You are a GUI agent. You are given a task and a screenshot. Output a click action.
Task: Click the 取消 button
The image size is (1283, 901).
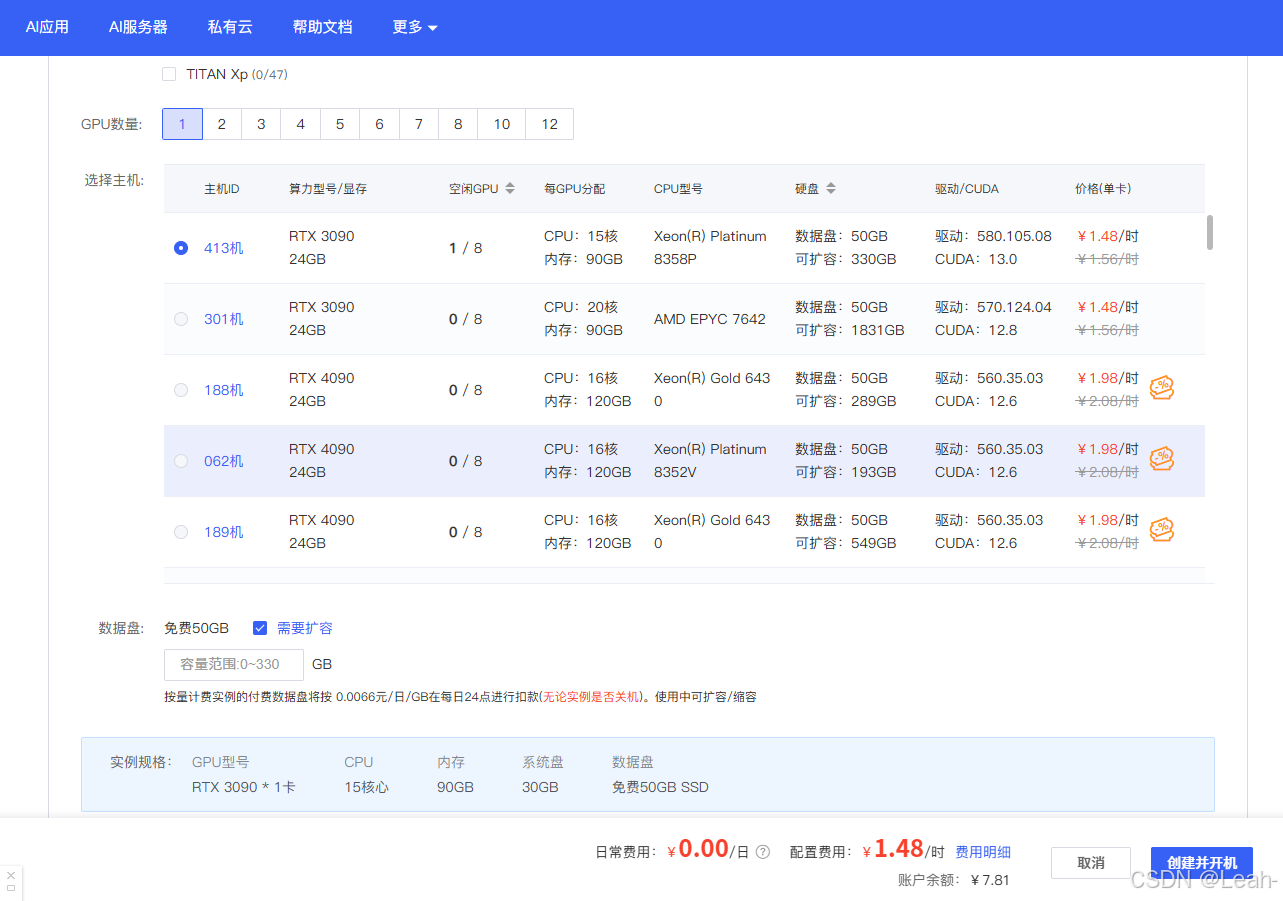(x=1091, y=863)
